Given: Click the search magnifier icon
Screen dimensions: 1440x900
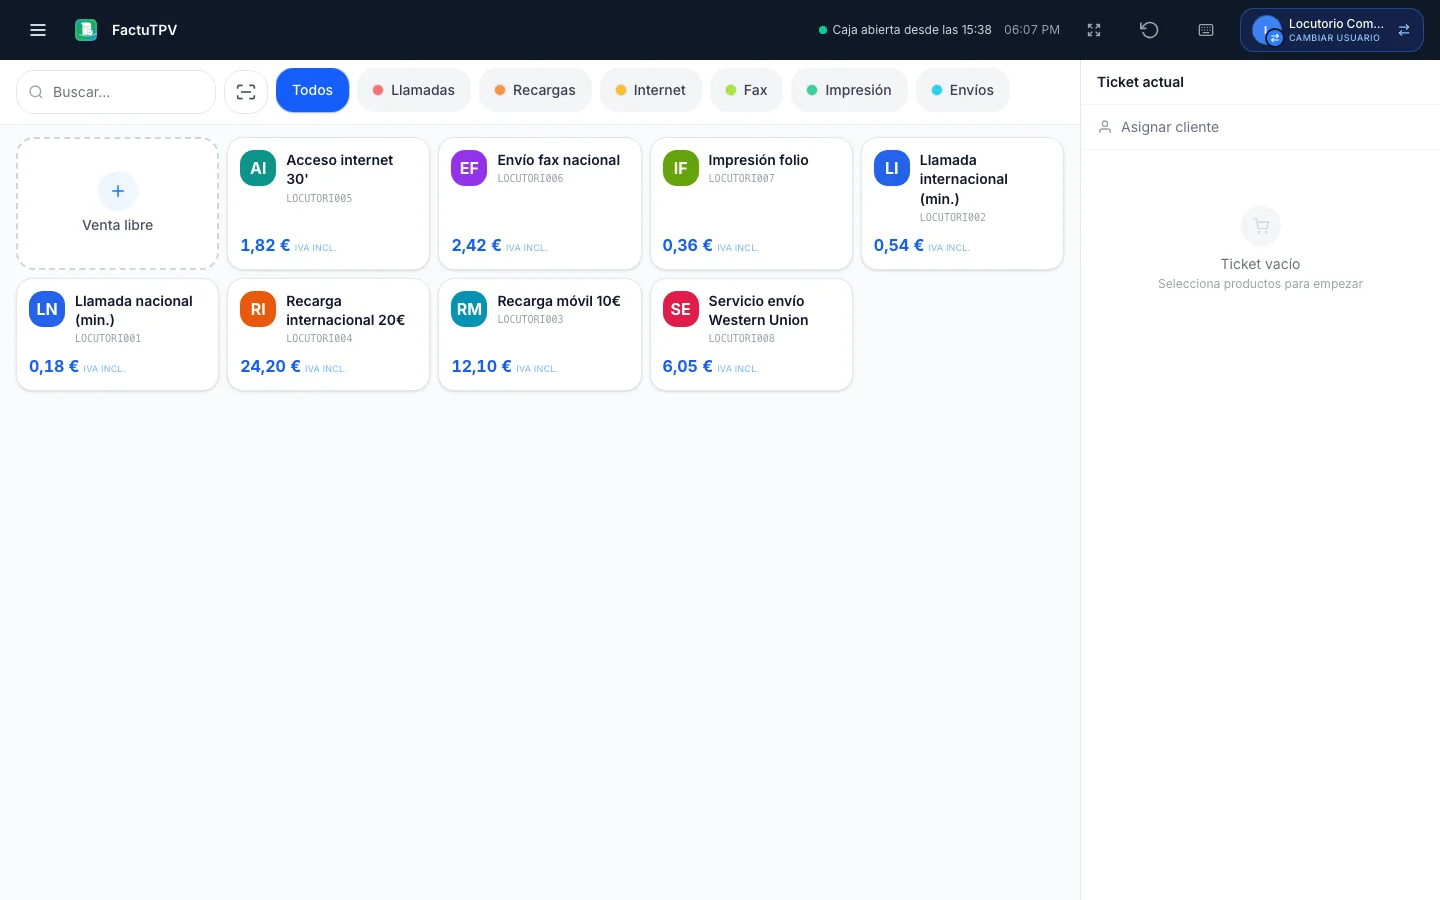Looking at the screenshot, I should [36, 92].
